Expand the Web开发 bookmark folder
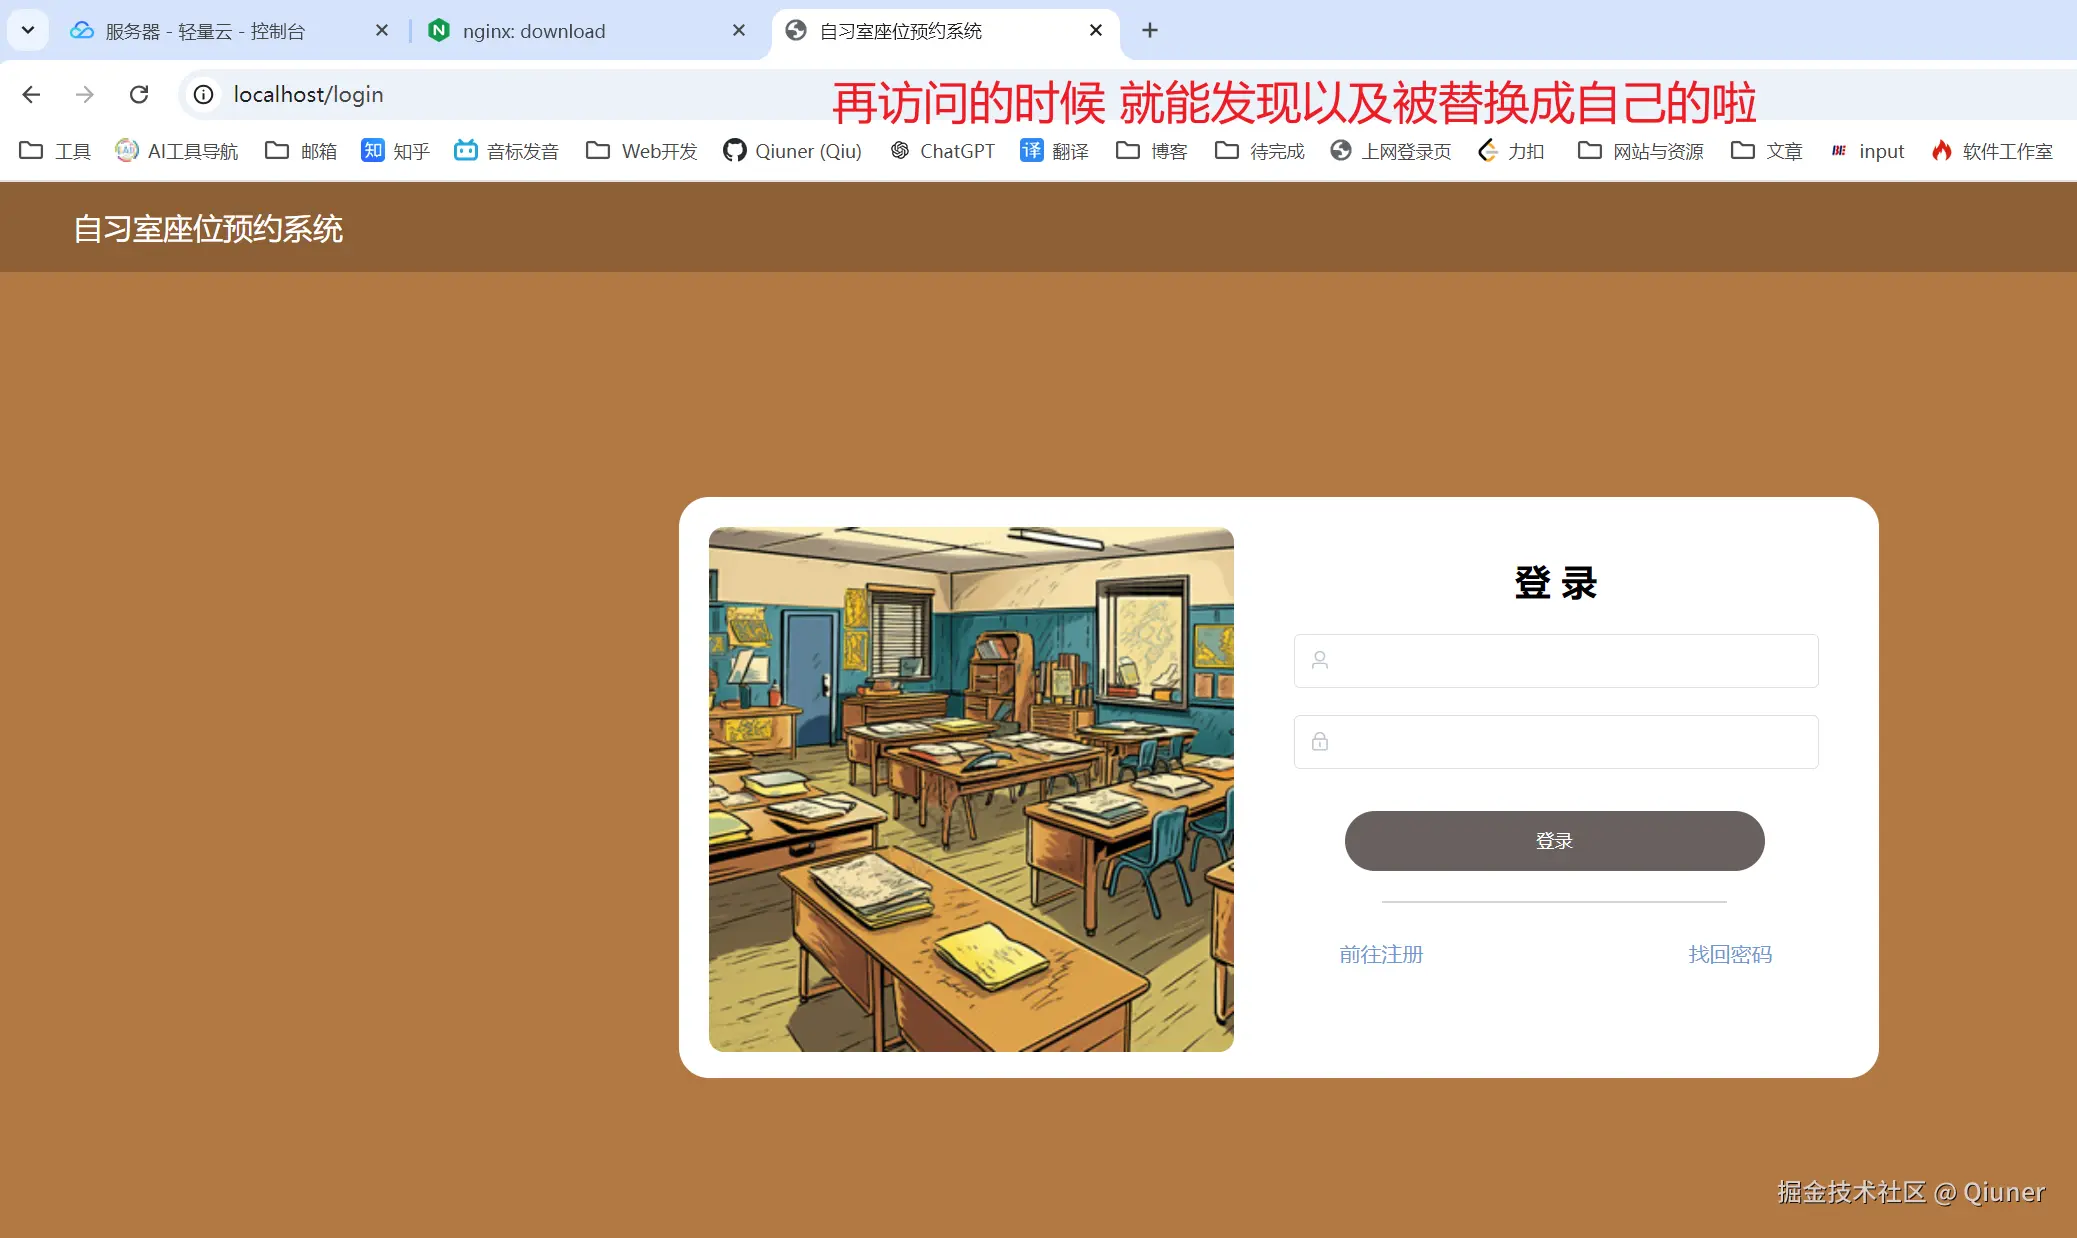Screen dimensions: 2077x1238 (642, 151)
